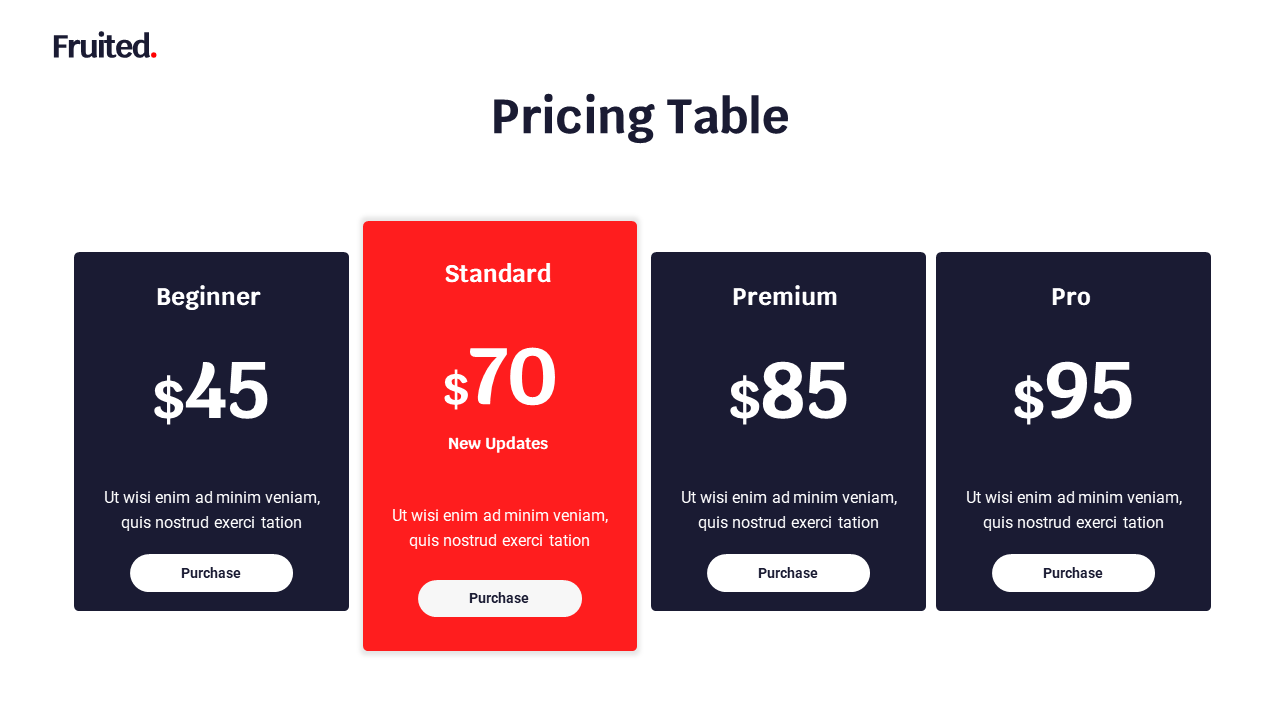Click the $85 price
Image resolution: width=1280 pixels, height=720 pixels.
tap(788, 392)
